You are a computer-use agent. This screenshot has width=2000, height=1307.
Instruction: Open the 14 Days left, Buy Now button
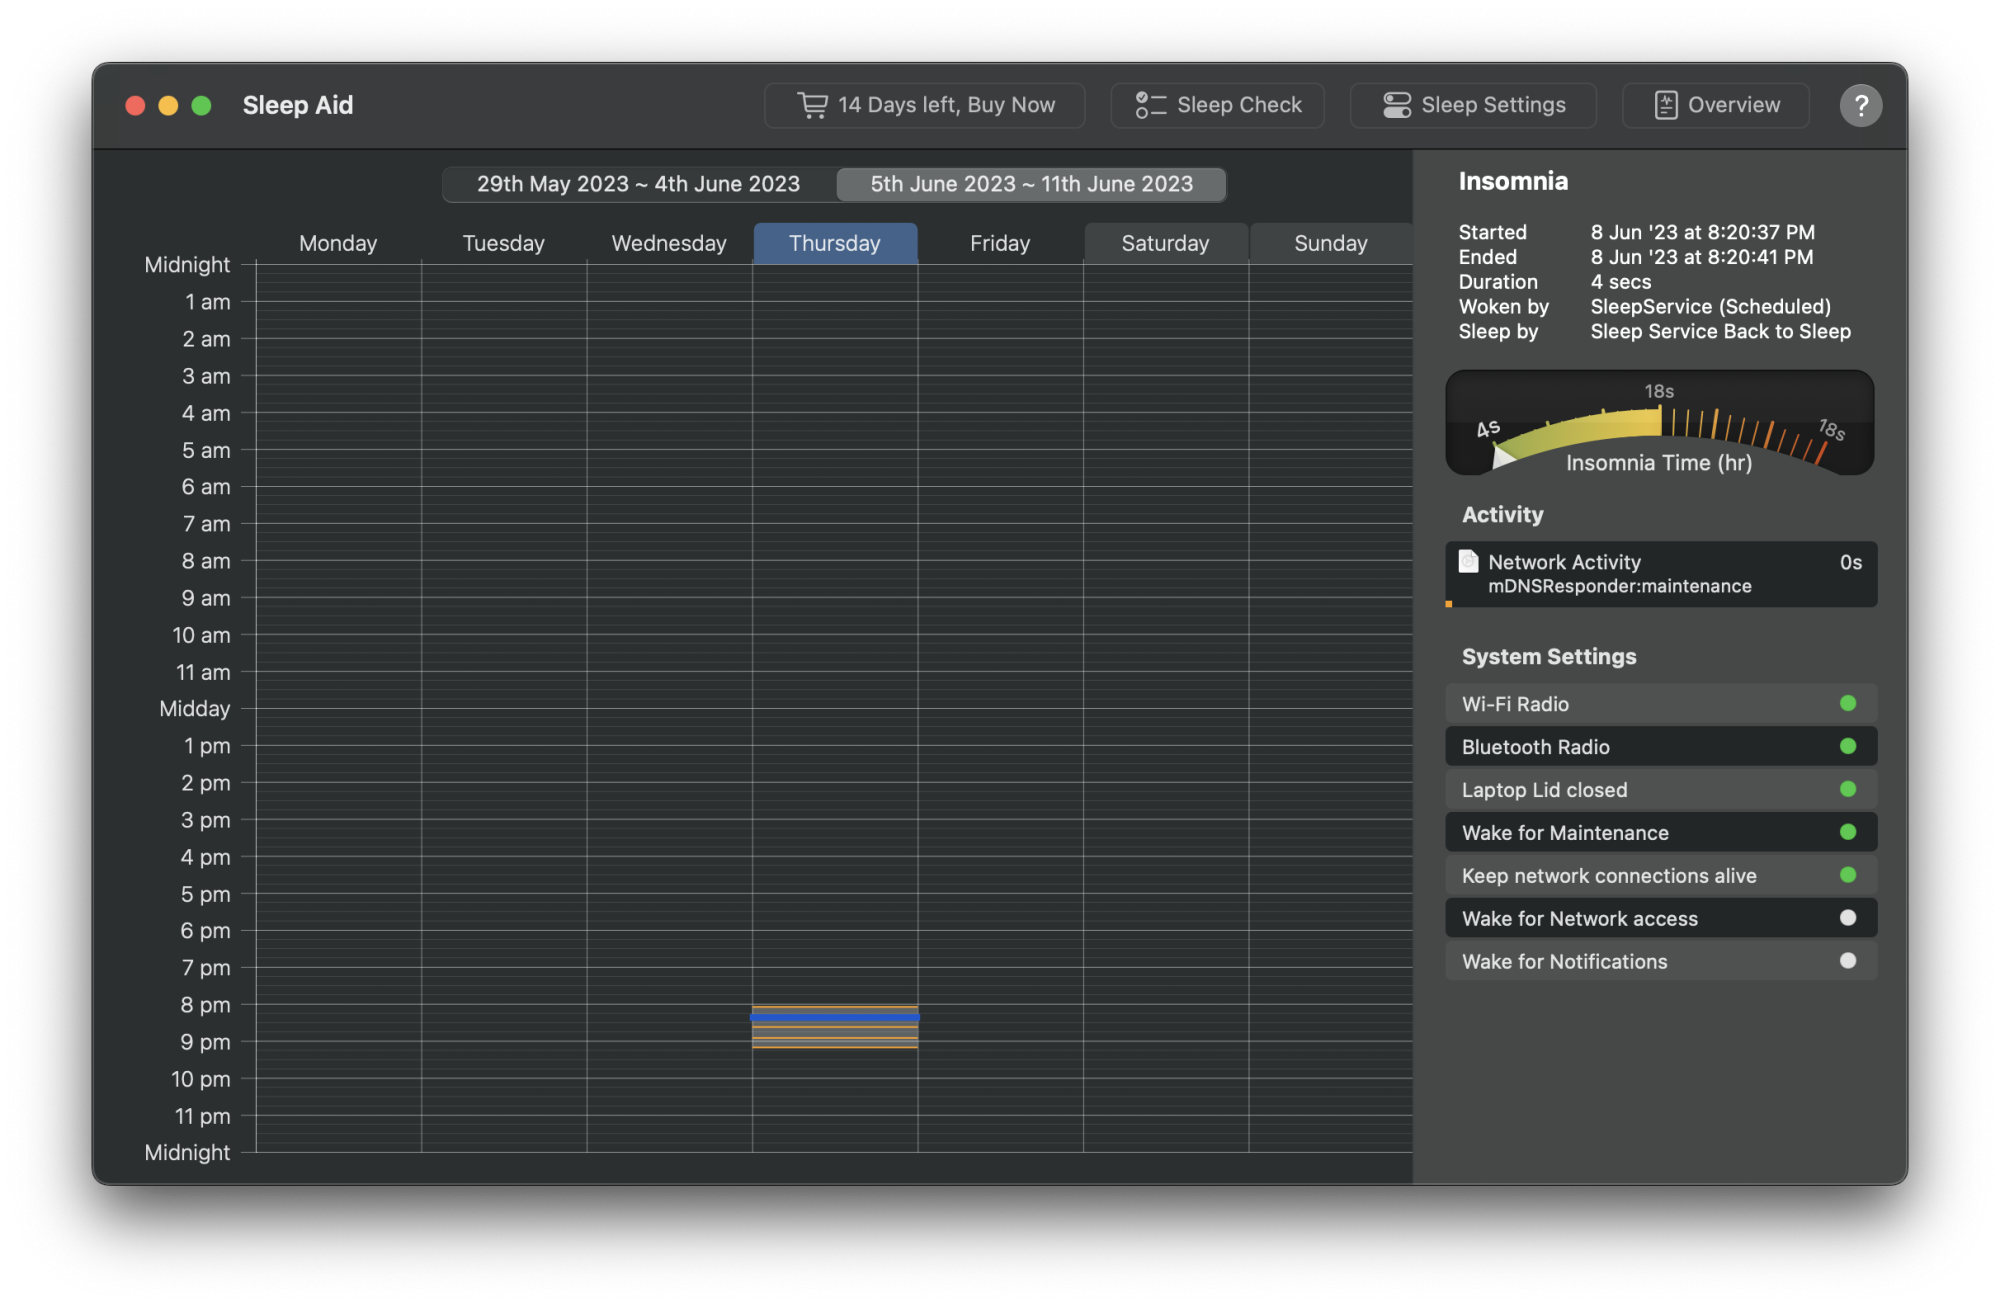point(925,105)
